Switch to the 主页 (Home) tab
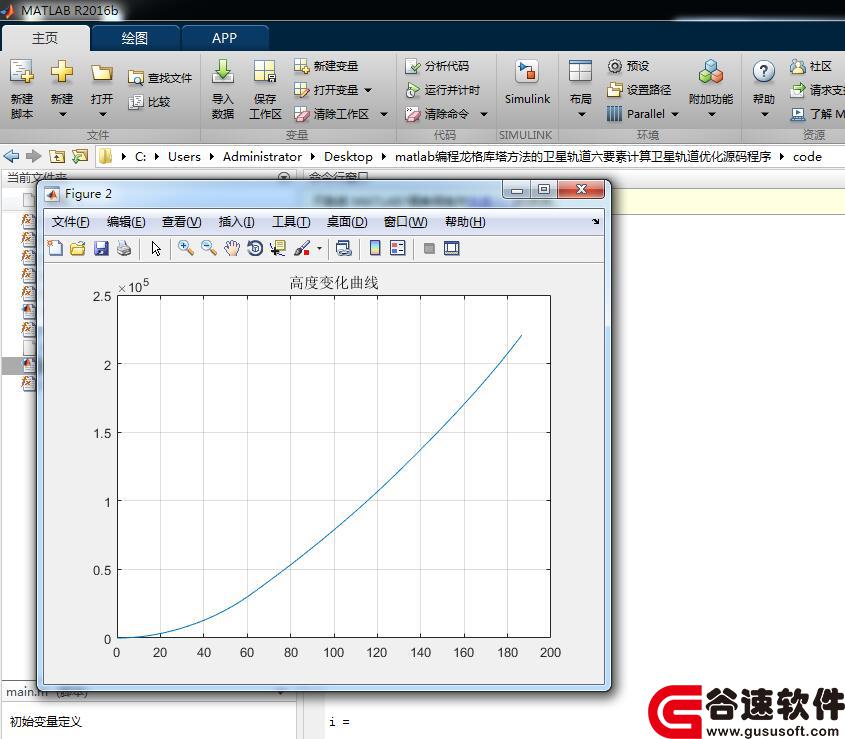Image resolution: width=845 pixels, height=739 pixels. pyautogui.click(x=45, y=38)
